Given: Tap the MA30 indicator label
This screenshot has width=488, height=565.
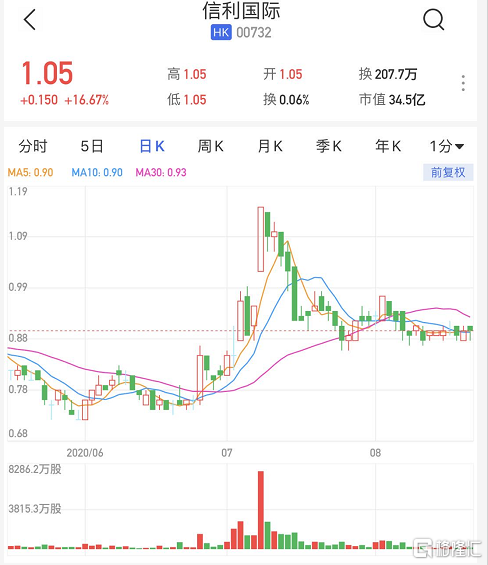Looking at the screenshot, I should click(x=161, y=172).
